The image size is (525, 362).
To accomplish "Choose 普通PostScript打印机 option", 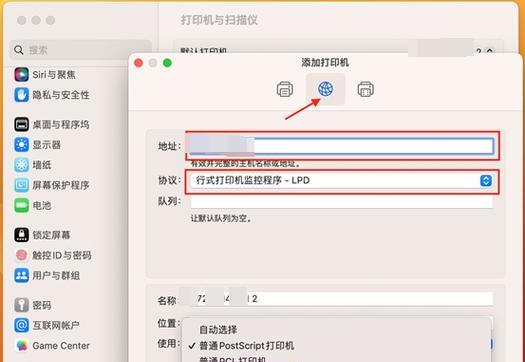I will click(246, 346).
